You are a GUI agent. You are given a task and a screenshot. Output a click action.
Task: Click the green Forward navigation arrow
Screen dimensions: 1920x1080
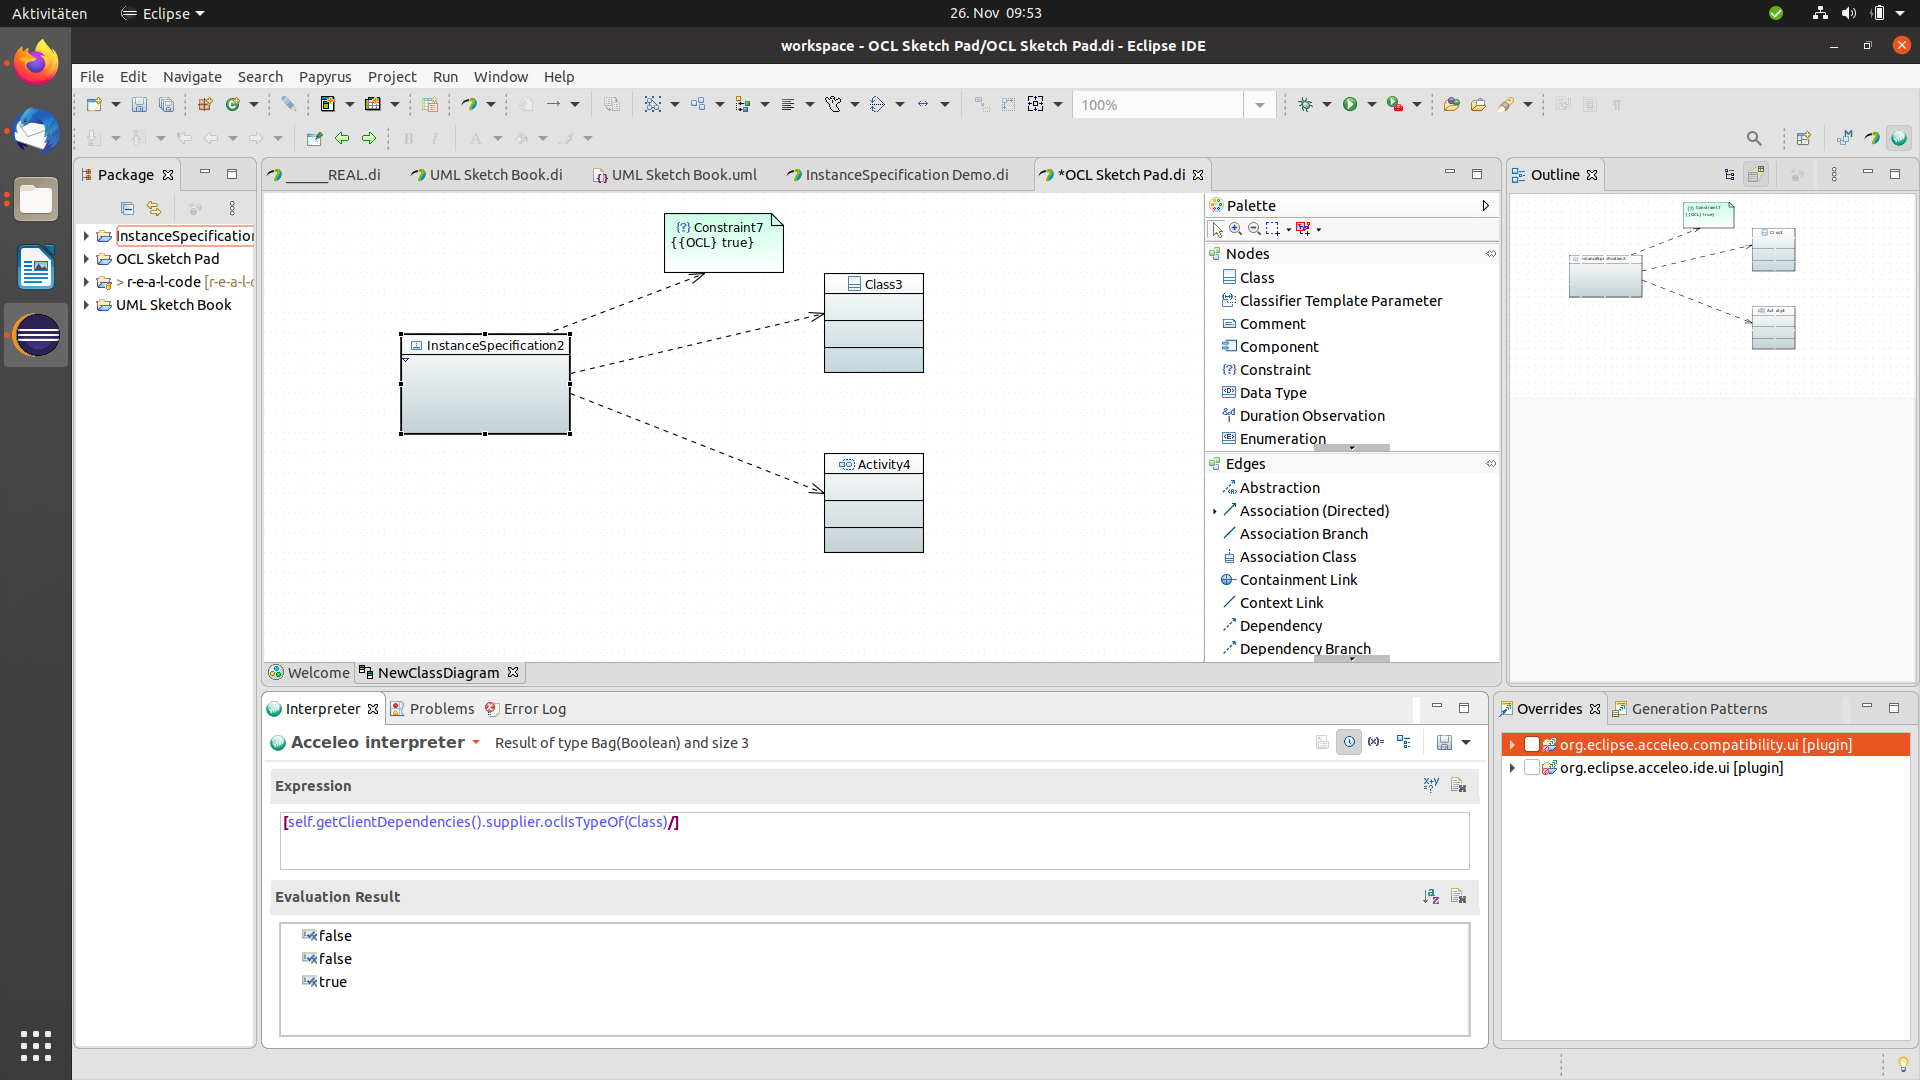point(369,138)
